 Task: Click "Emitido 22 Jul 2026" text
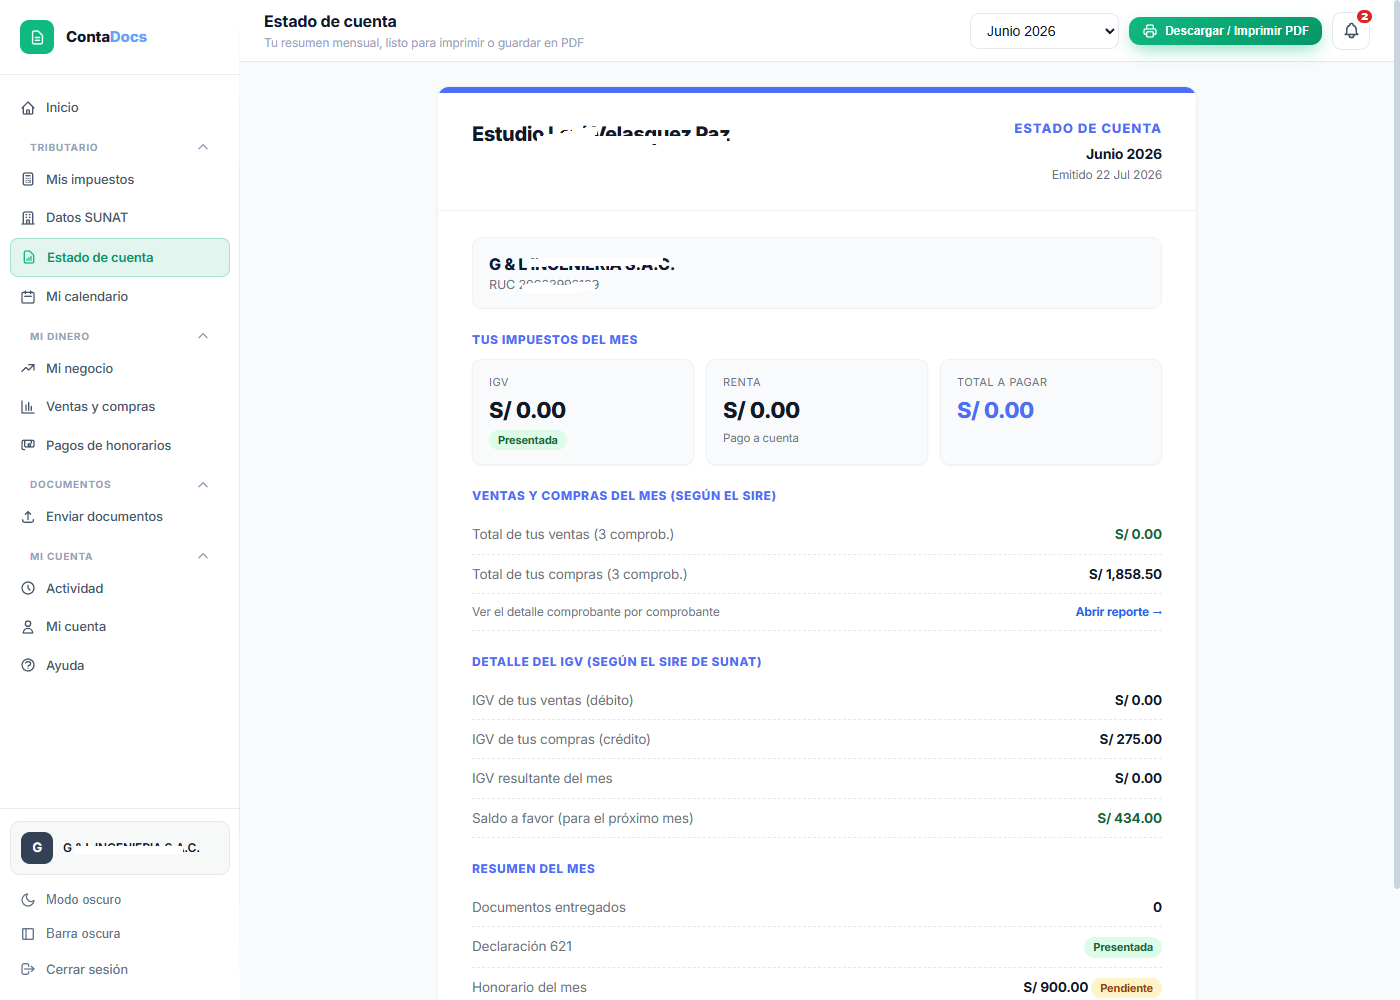[x=1106, y=175]
